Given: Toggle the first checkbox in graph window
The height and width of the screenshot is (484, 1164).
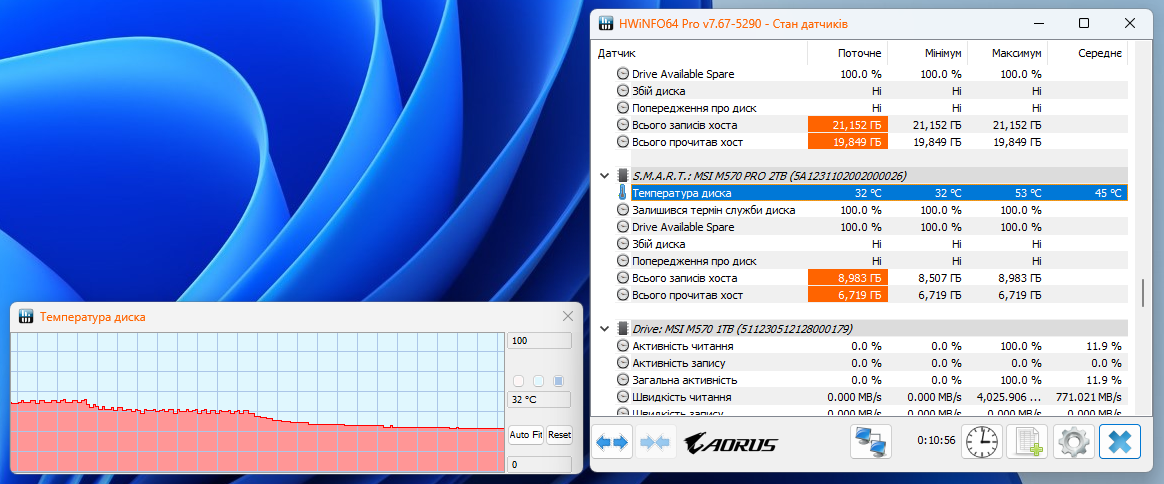Looking at the screenshot, I should (x=519, y=381).
